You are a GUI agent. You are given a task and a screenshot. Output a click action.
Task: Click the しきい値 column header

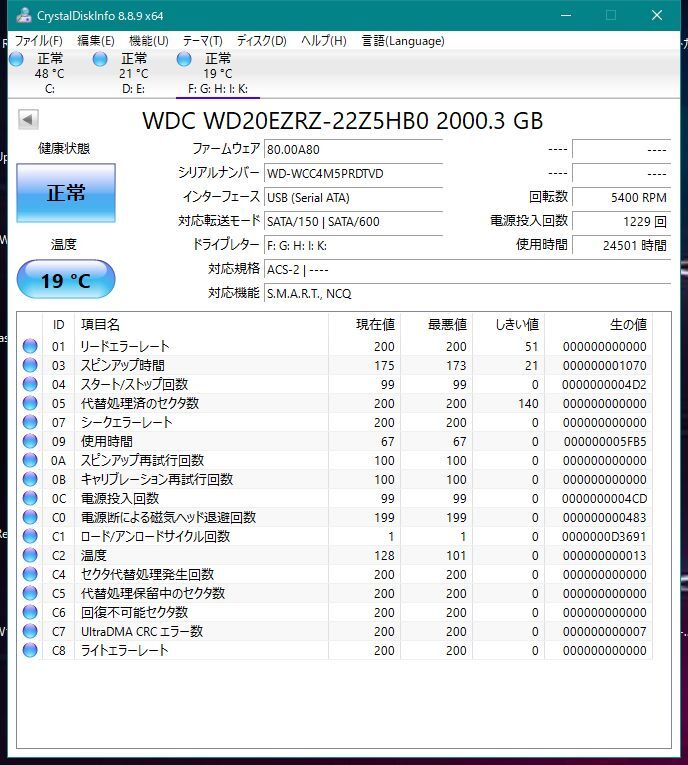517,324
